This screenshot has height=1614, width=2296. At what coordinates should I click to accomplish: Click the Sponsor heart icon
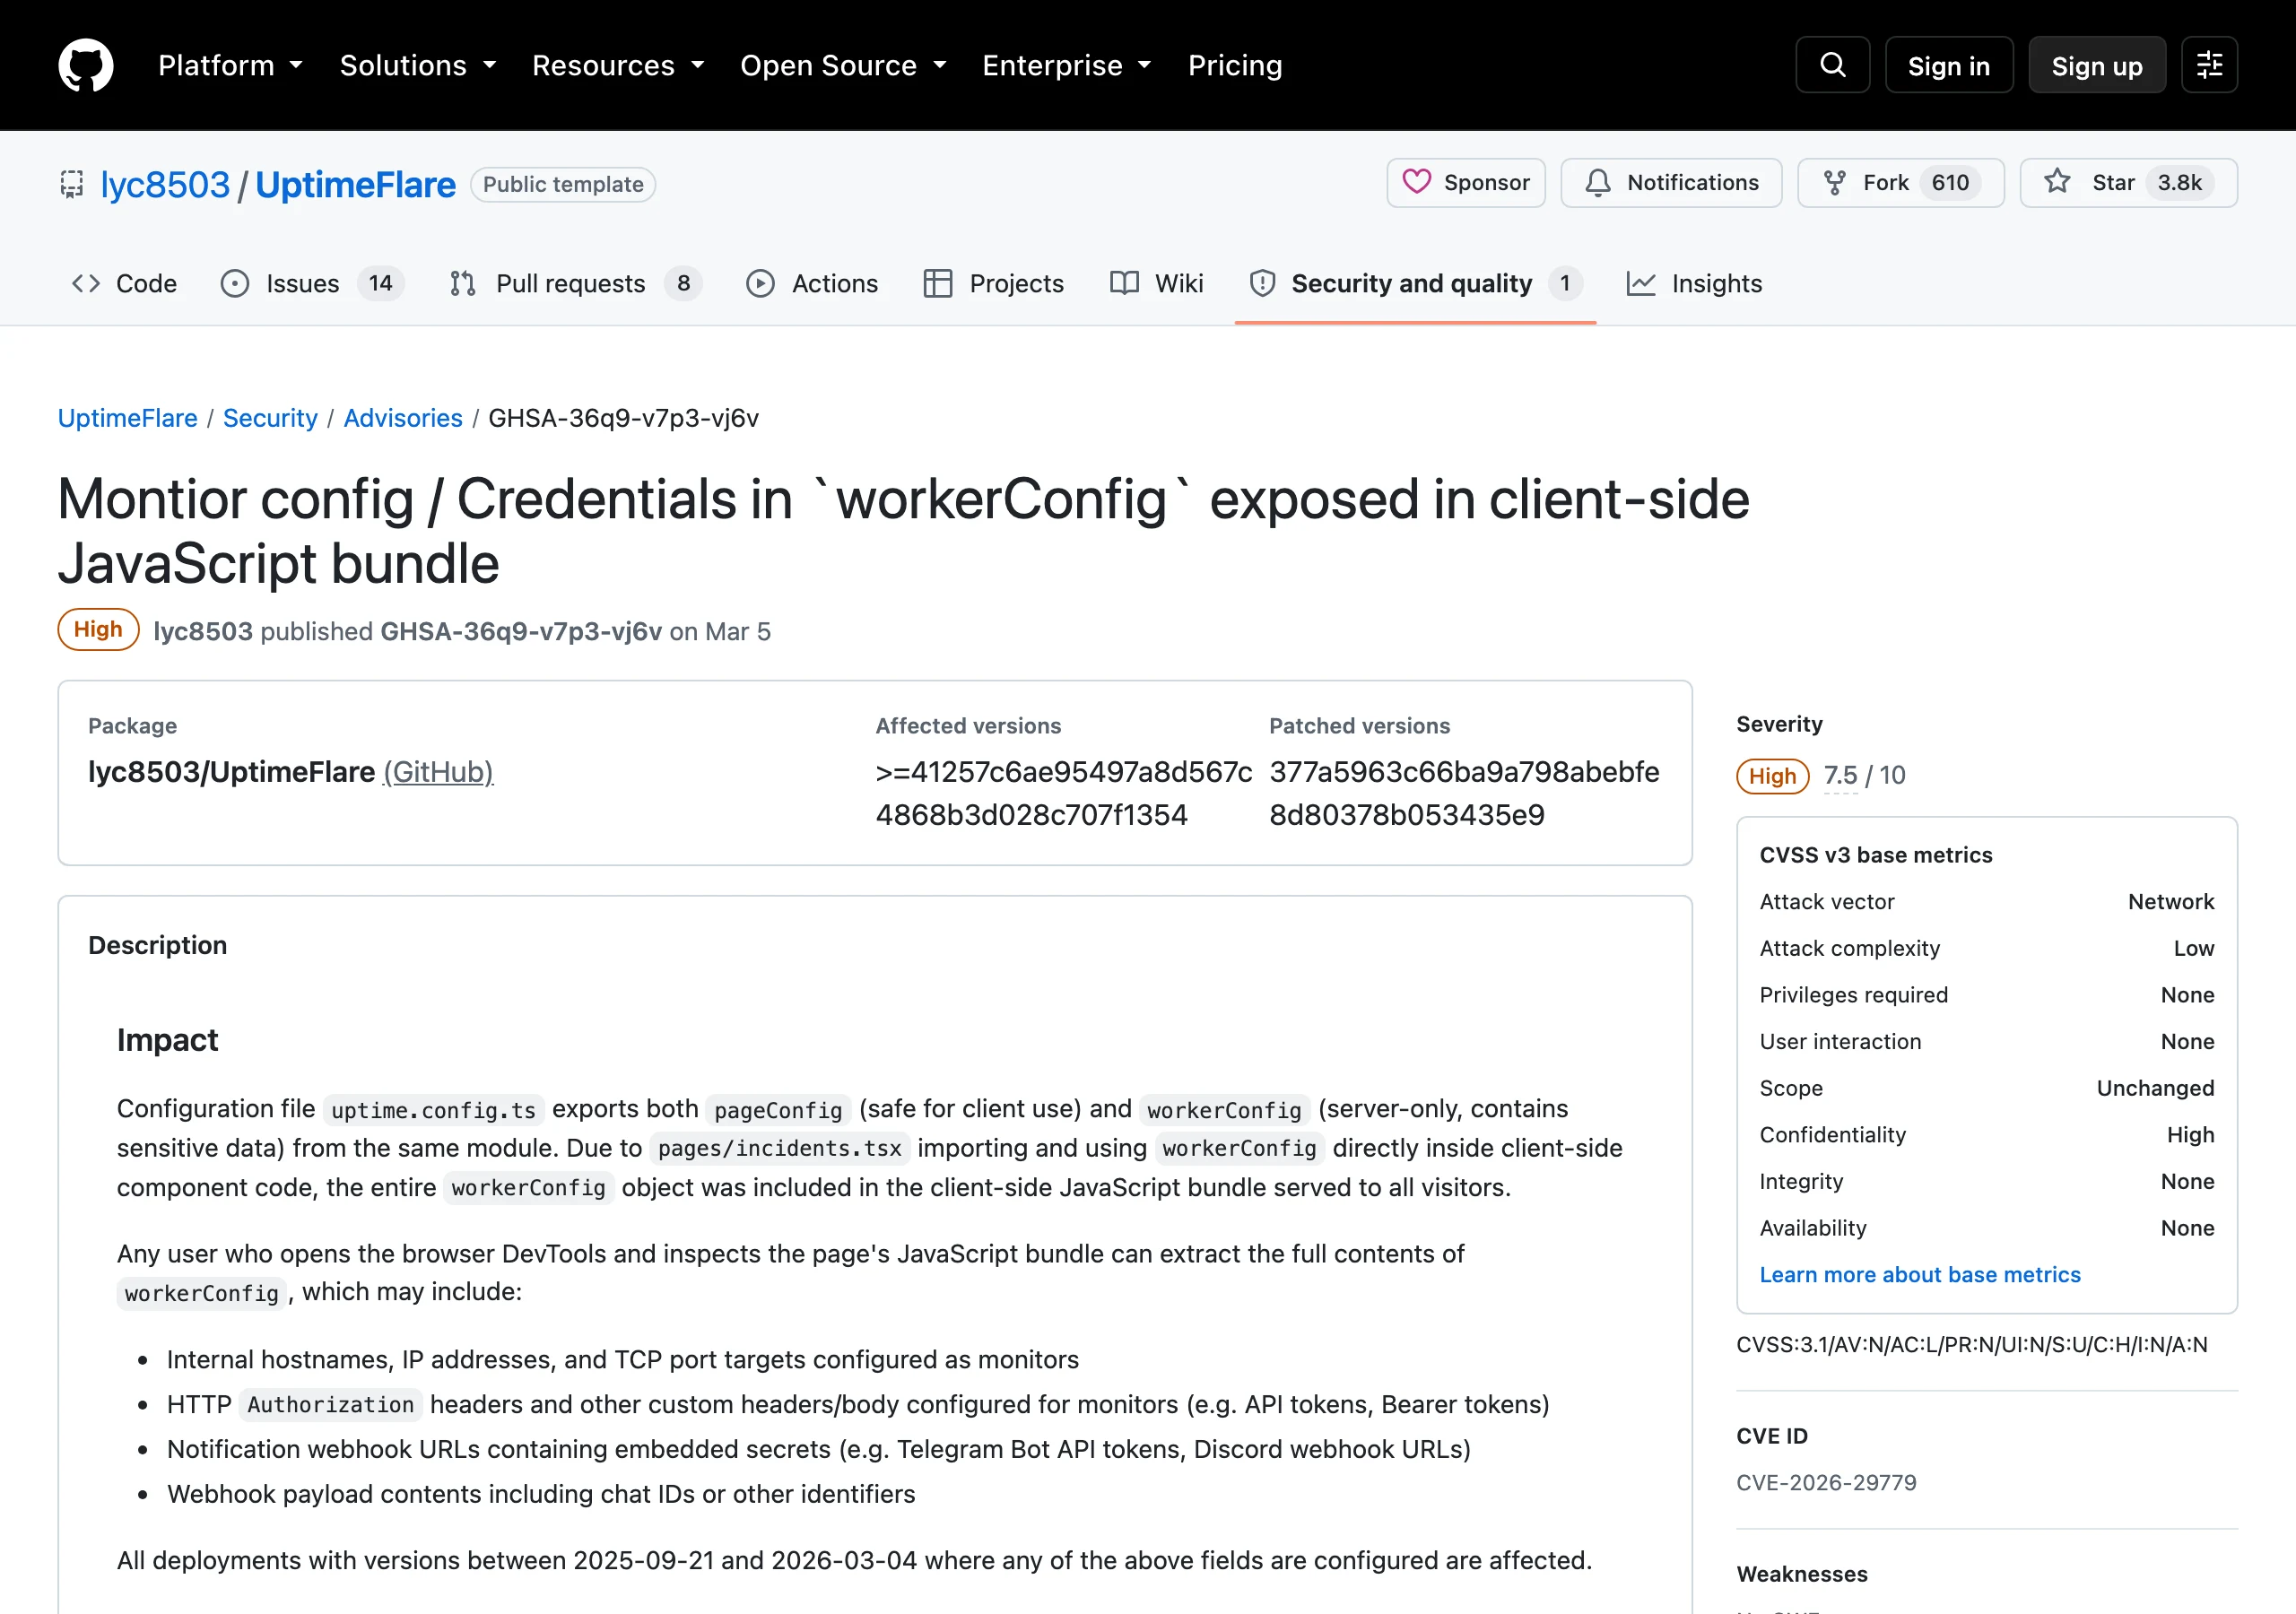pyautogui.click(x=1416, y=182)
